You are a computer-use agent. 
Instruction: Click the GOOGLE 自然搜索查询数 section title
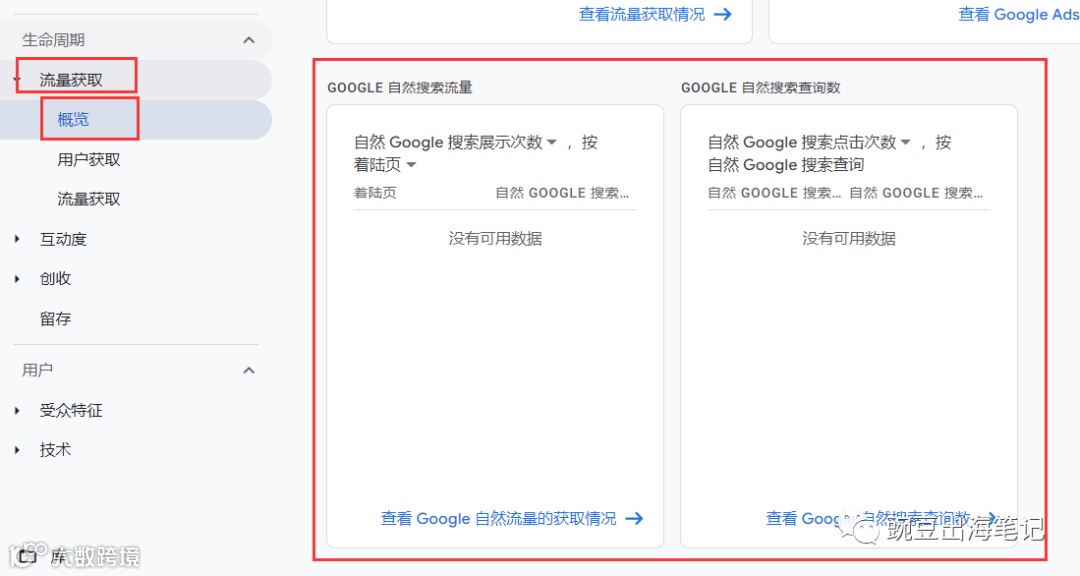pyautogui.click(x=760, y=88)
